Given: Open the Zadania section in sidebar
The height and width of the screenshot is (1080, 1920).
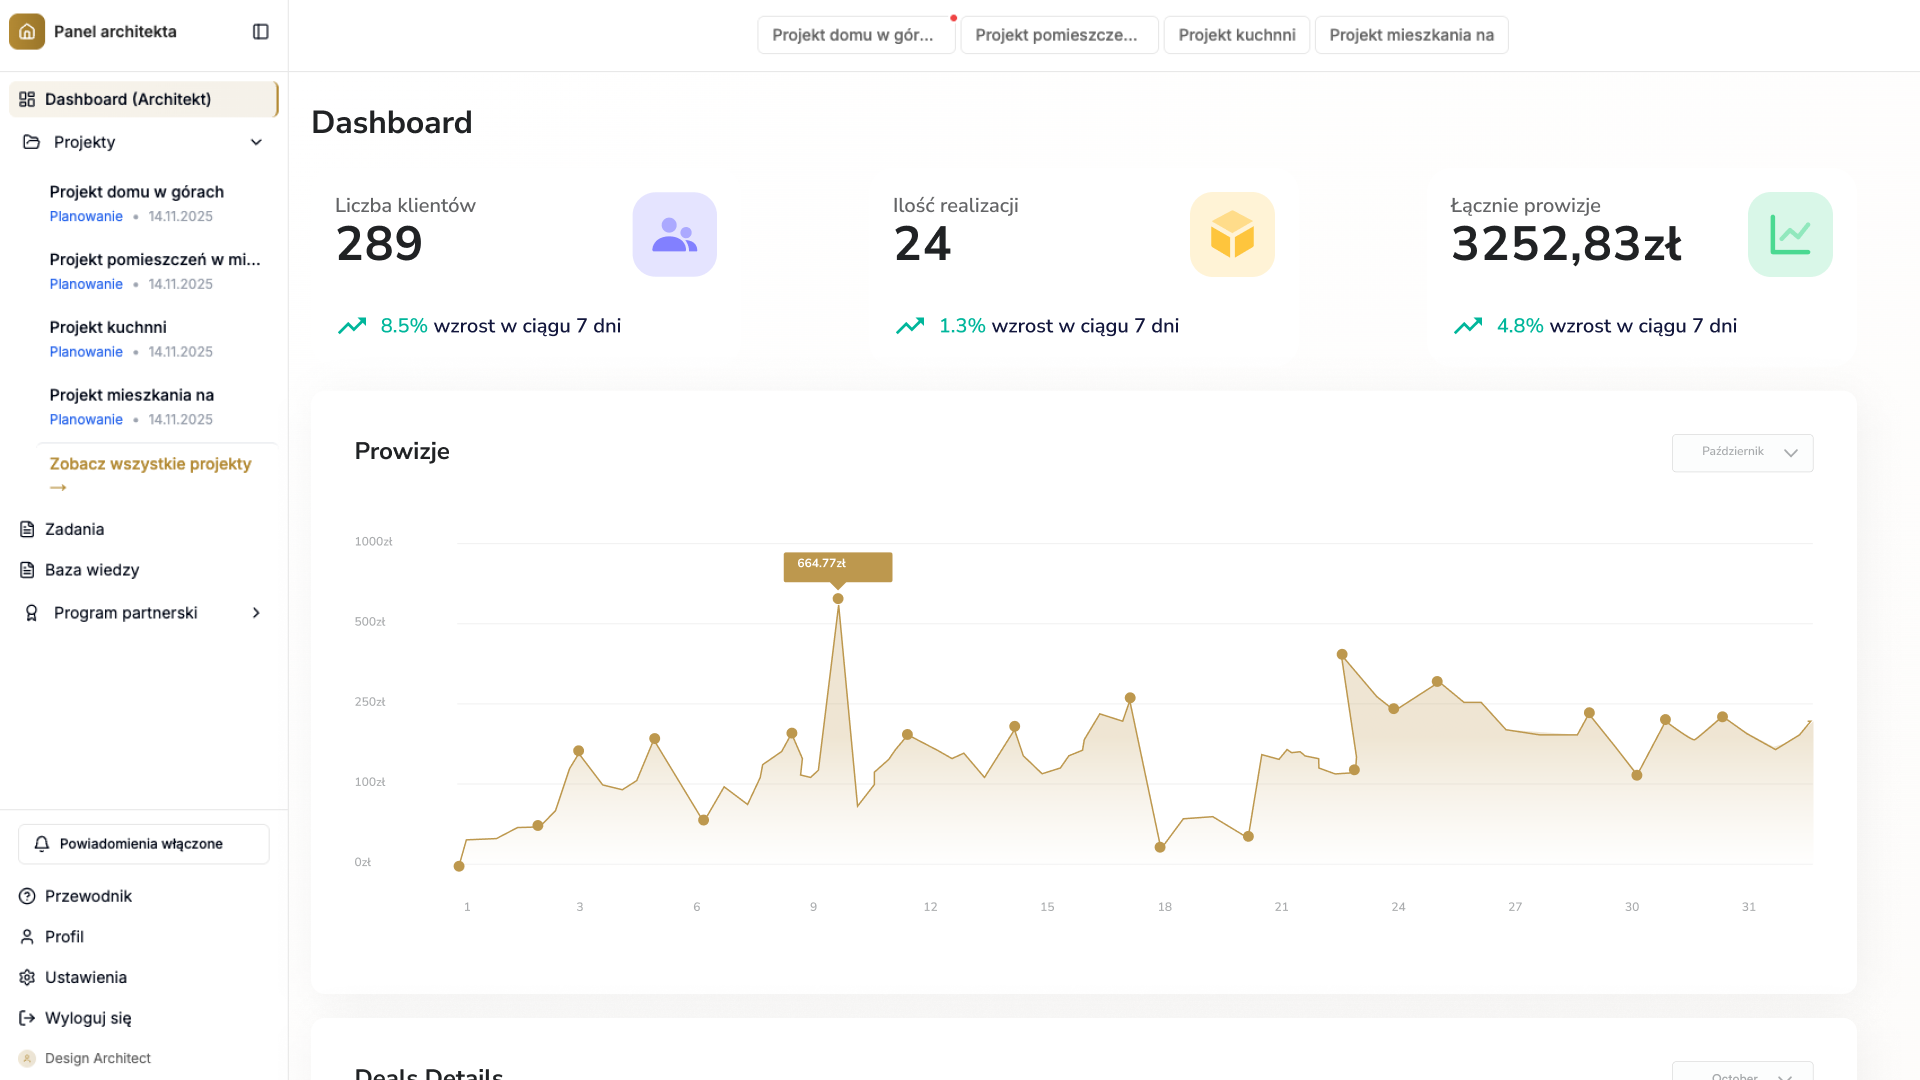Looking at the screenshot, I should click(x=75, y=529).
